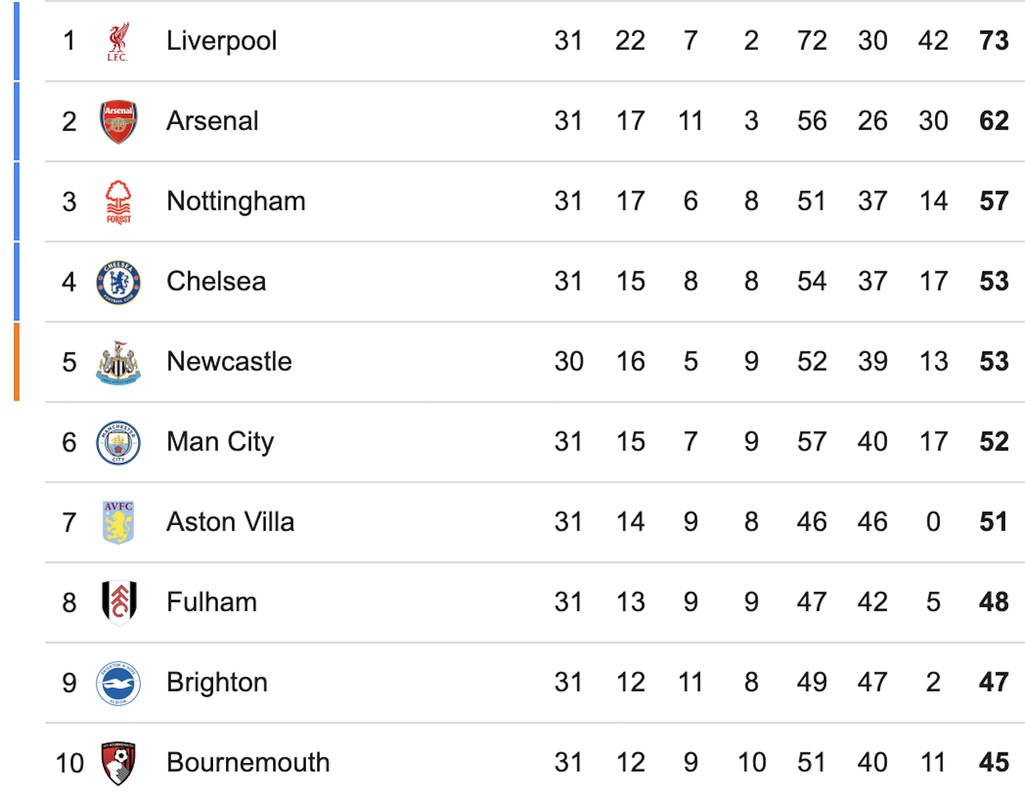
Task: Open the Chelsea team page
Action: [216, 282]
